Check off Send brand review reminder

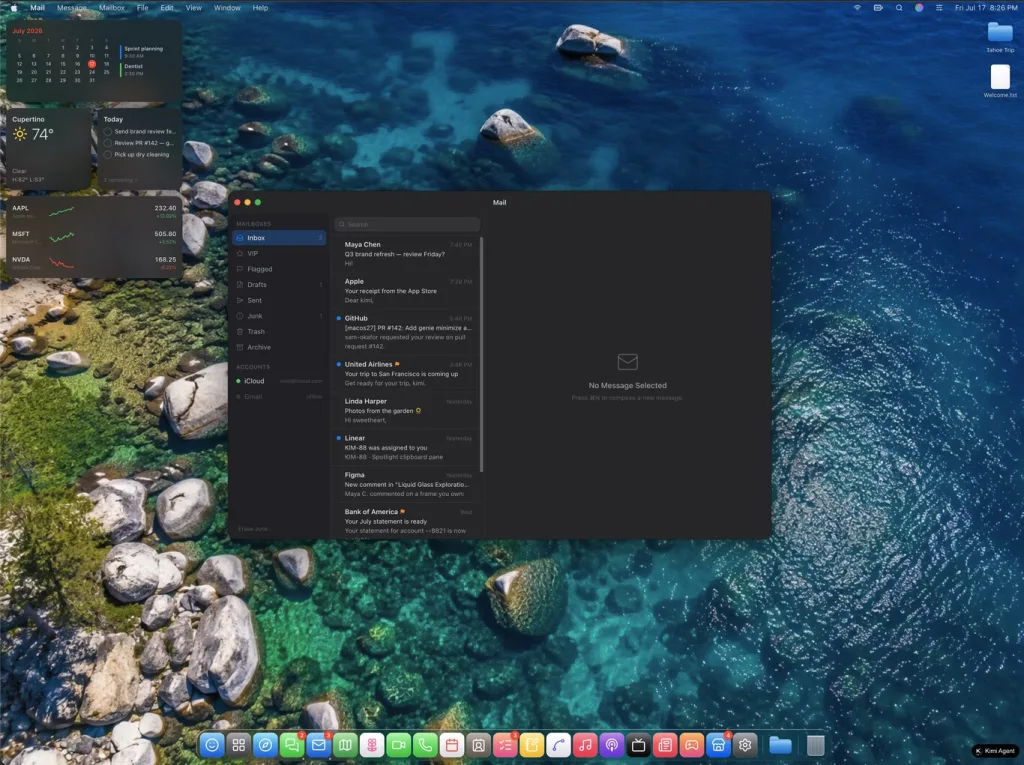(x=108, y=131)
